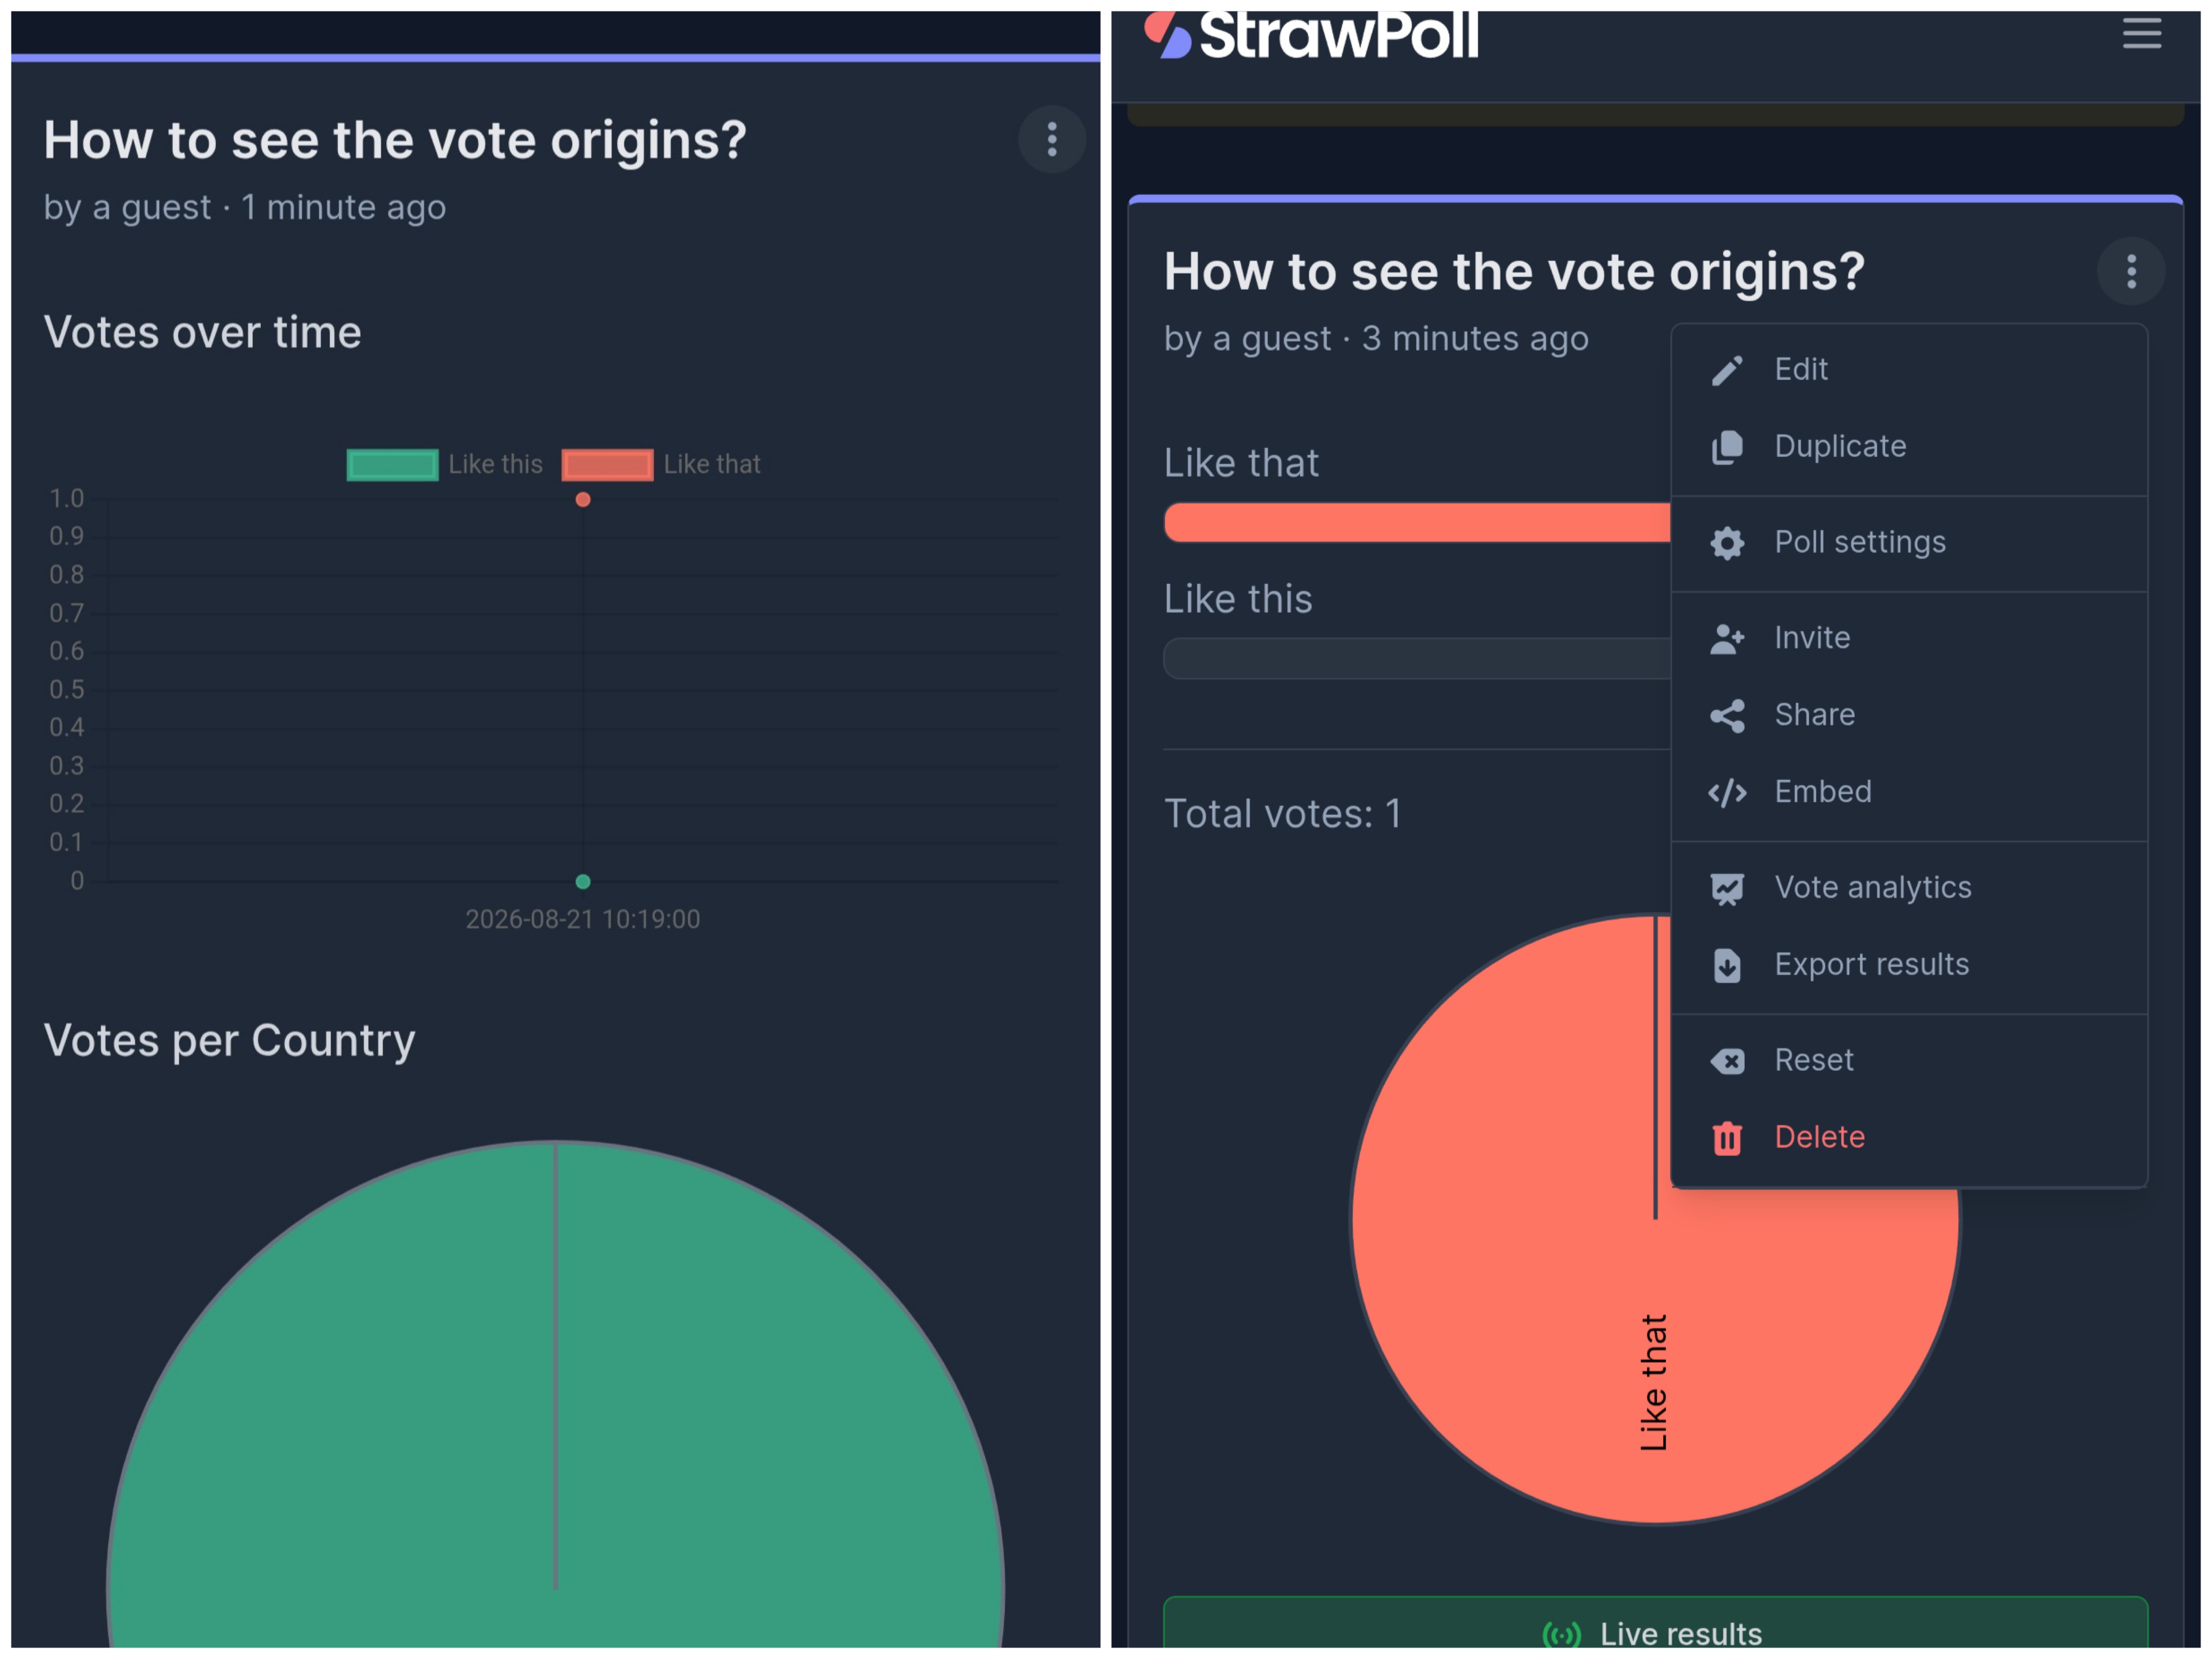The width and height of the screenshot is (2212, 1659).
Task: Click the Export results download icon
Action: pos(1727,966)
